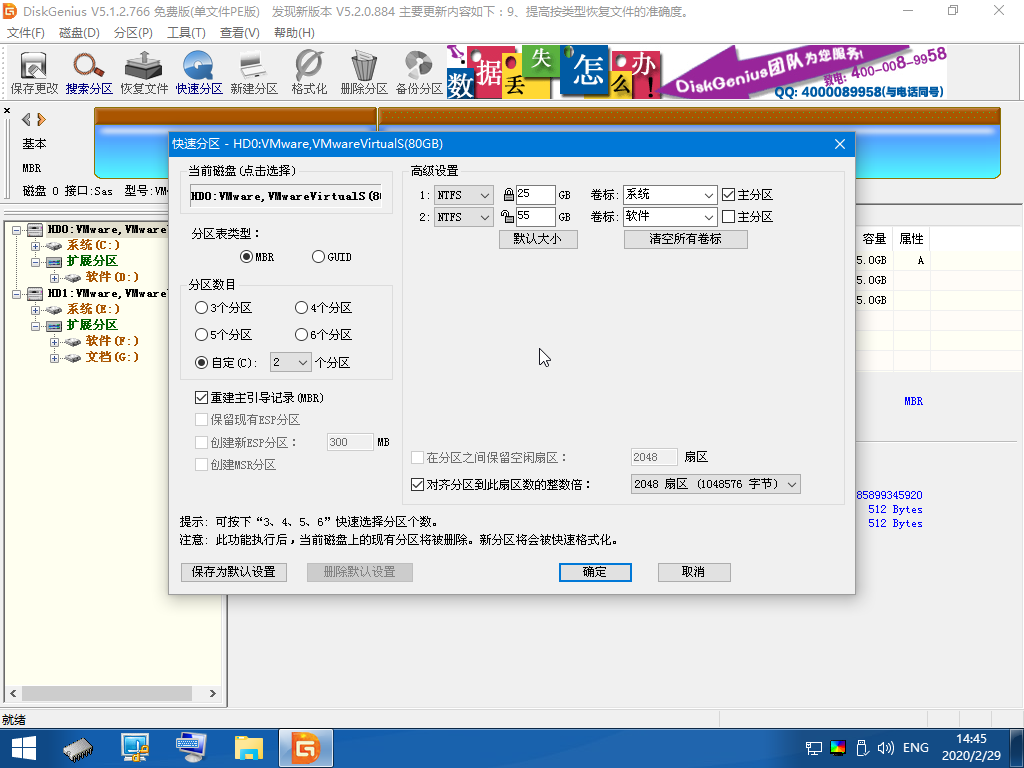The width and height of the screenshot is (1024, 768).
Task: Expand the 系统(C:) tree node
Action: [x=35, y=246]
